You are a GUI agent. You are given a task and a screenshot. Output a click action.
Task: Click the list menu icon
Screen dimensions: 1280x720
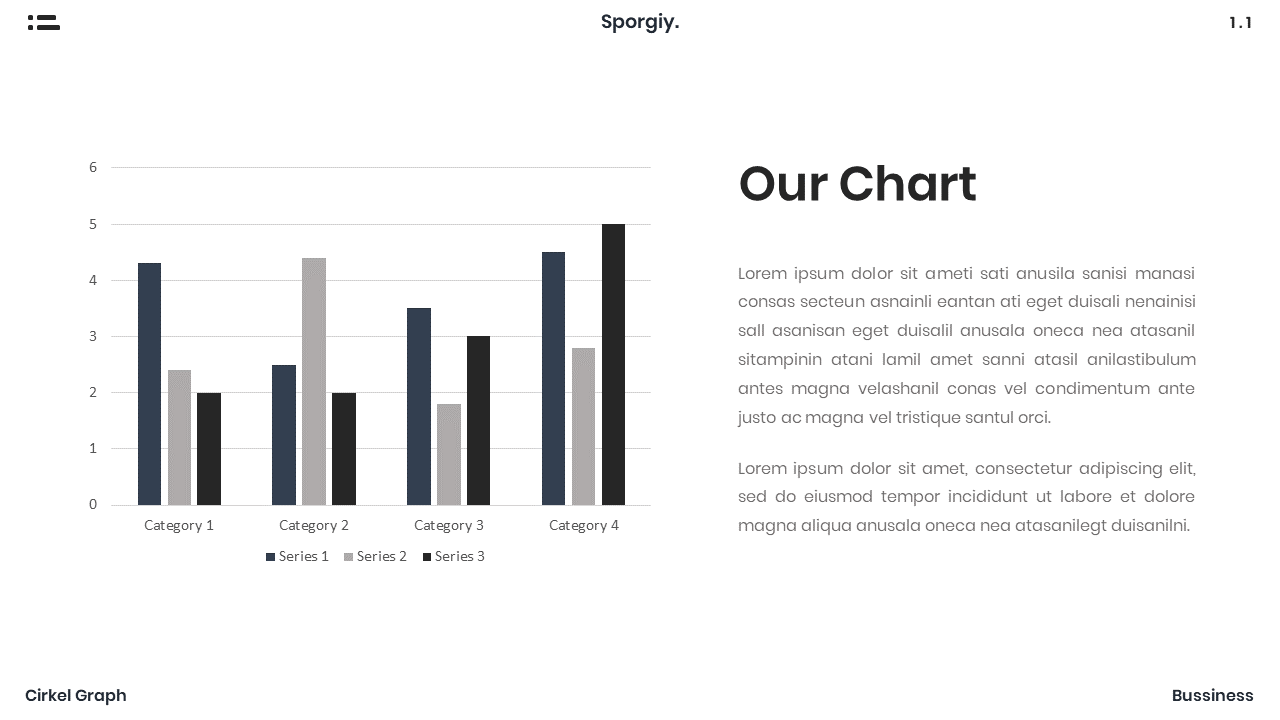tap(44, 23)
